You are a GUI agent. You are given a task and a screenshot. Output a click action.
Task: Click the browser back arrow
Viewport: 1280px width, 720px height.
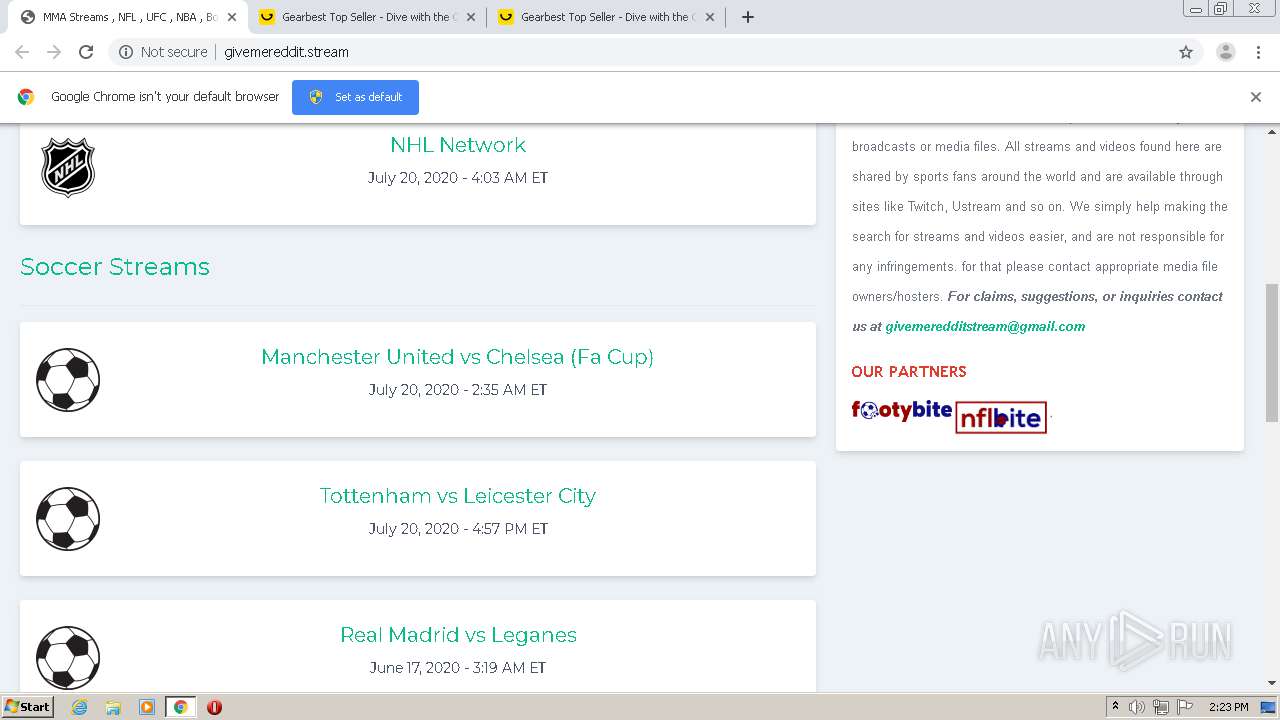pyautogui.click(x=22, y=52)
